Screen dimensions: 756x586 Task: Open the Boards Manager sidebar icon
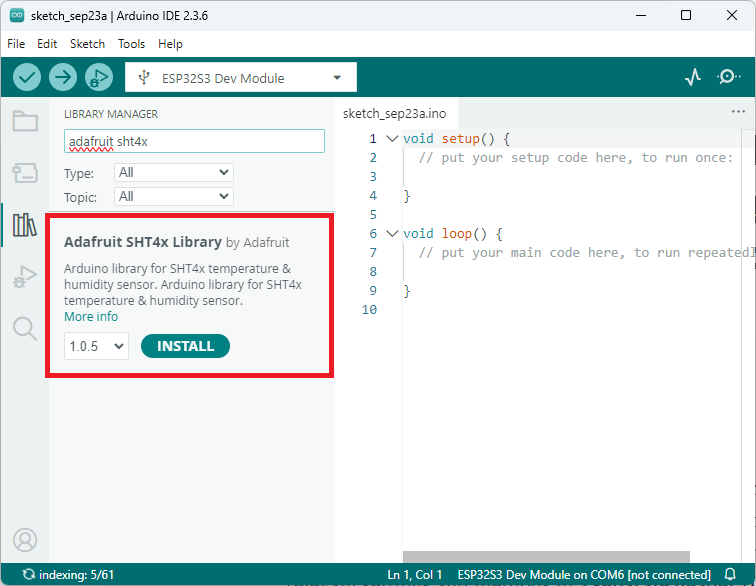point(25,173)
